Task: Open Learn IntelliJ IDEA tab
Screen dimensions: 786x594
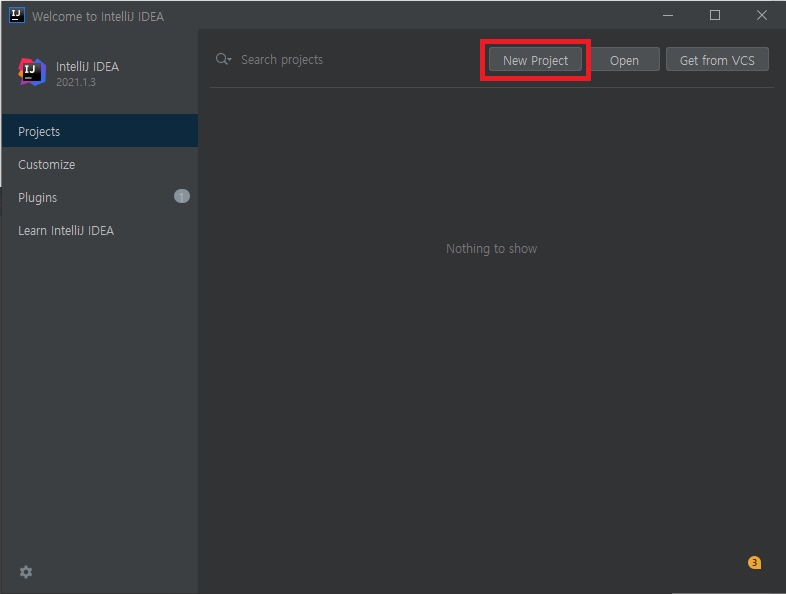Action: tap(100, 230)
